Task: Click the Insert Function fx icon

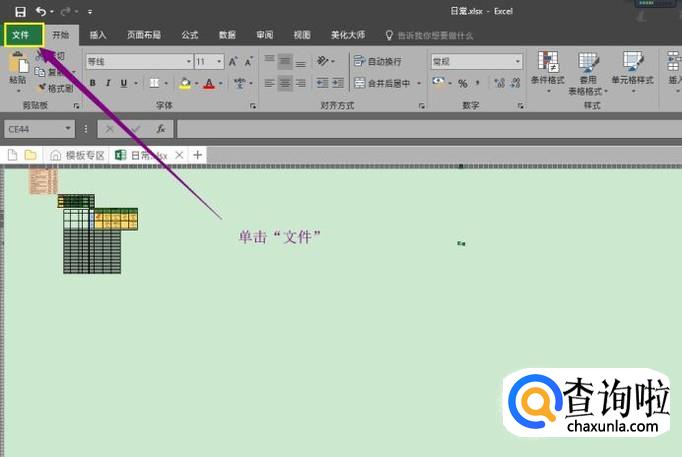Action: 160,129
